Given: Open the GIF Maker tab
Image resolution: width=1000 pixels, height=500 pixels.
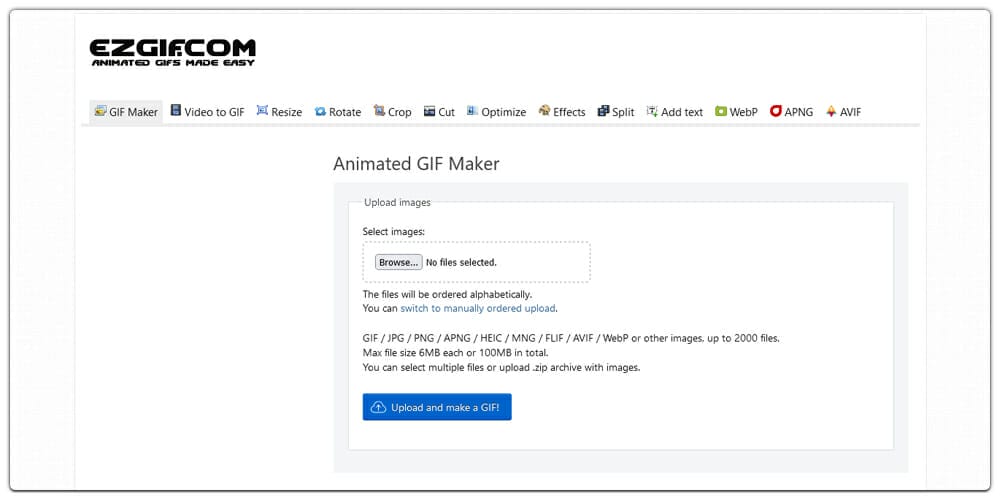Looking at the screenshot, I should point(126,112).
